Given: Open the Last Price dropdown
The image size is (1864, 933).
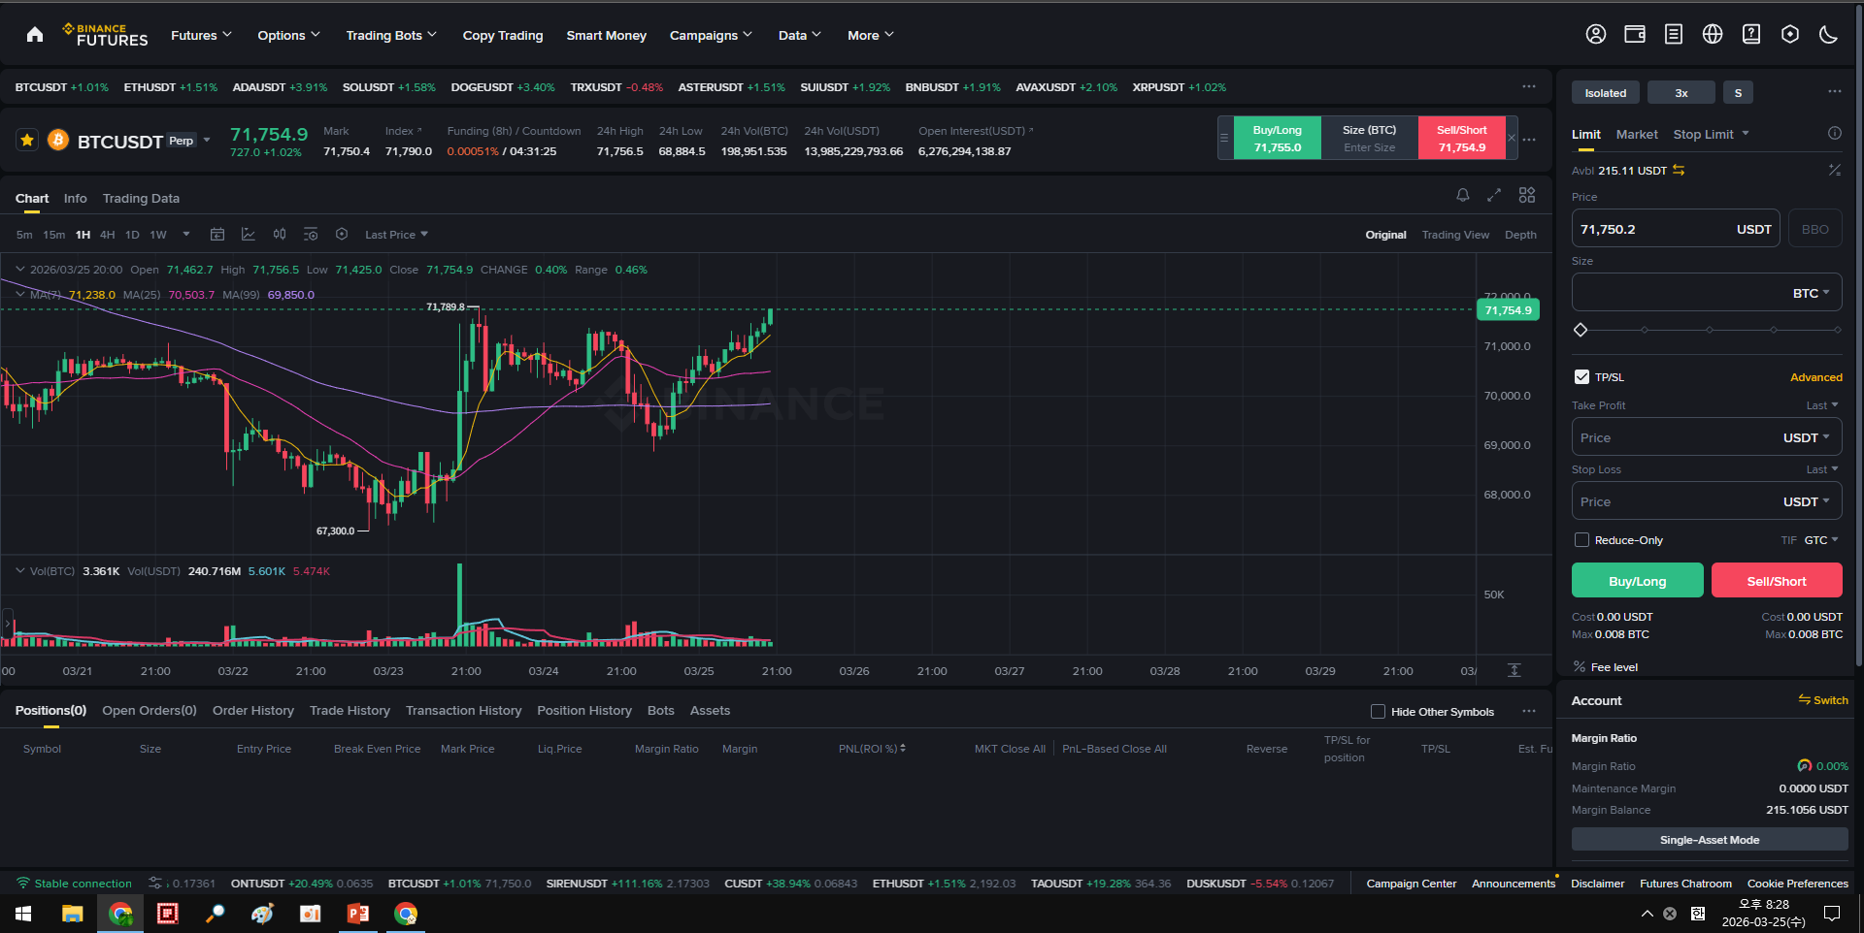Looking at the screenshot, I should point(396,235).
